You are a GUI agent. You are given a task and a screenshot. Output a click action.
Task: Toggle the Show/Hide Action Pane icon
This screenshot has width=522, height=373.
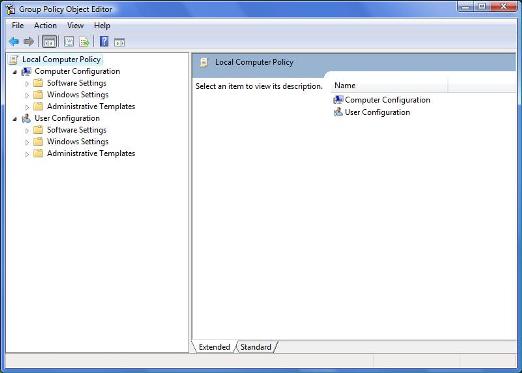[x=119, y=42]
